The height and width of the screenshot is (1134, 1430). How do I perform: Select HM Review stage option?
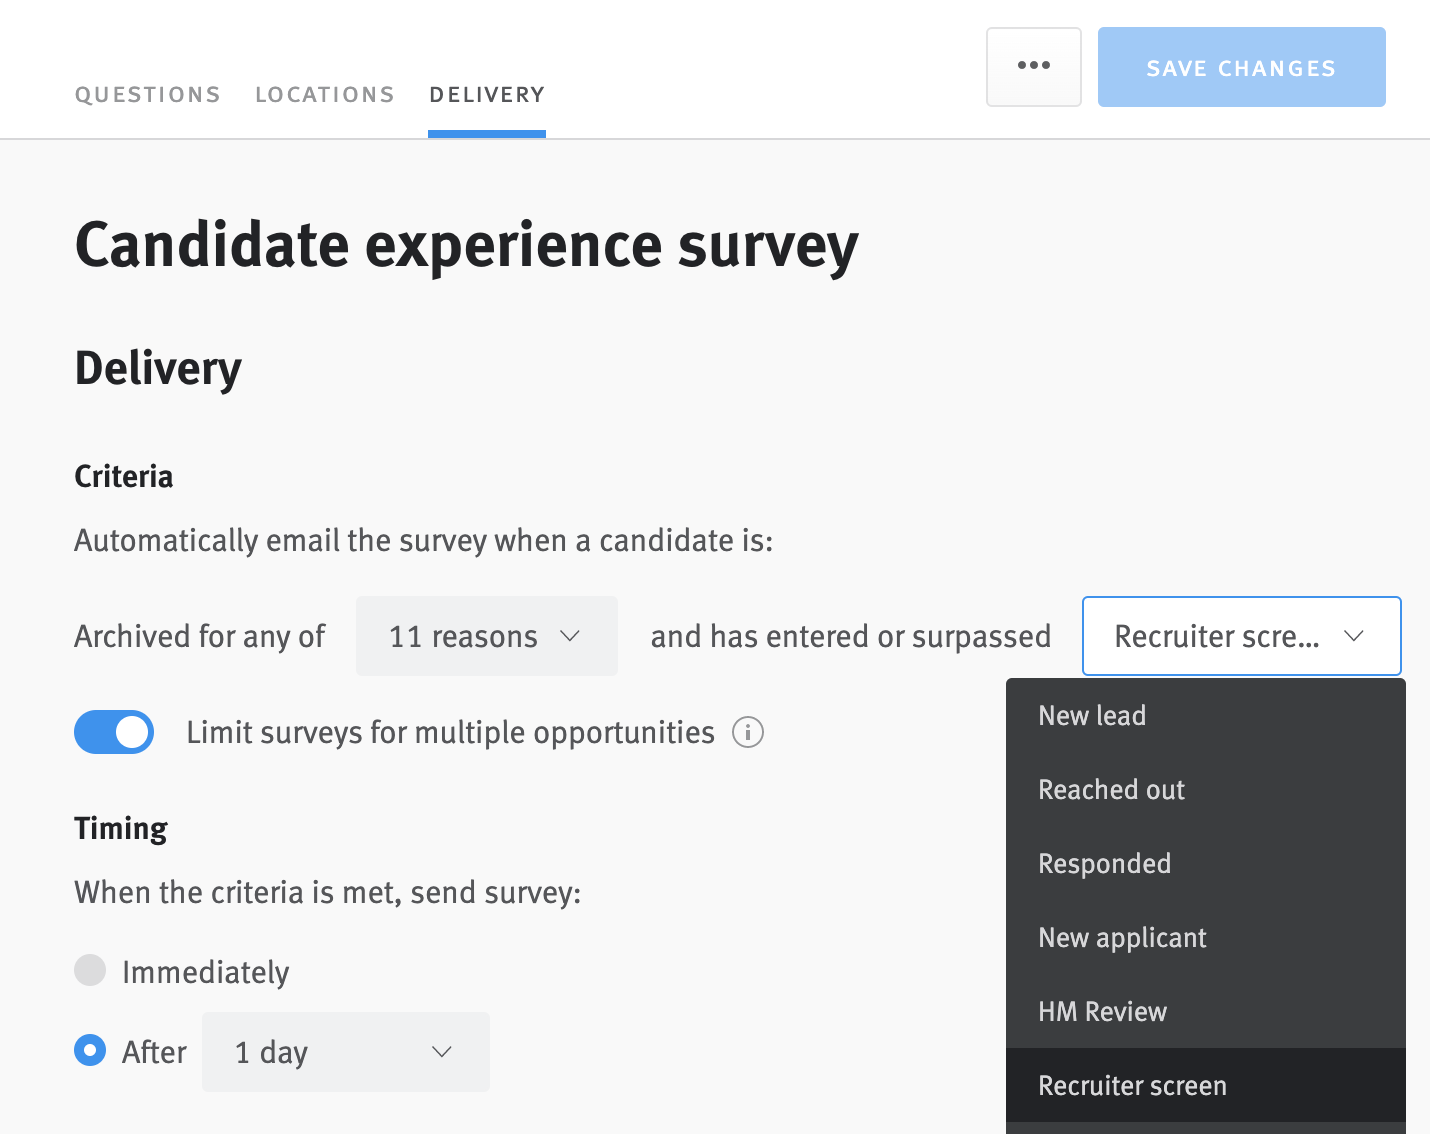click(x=1102, y=1012)
